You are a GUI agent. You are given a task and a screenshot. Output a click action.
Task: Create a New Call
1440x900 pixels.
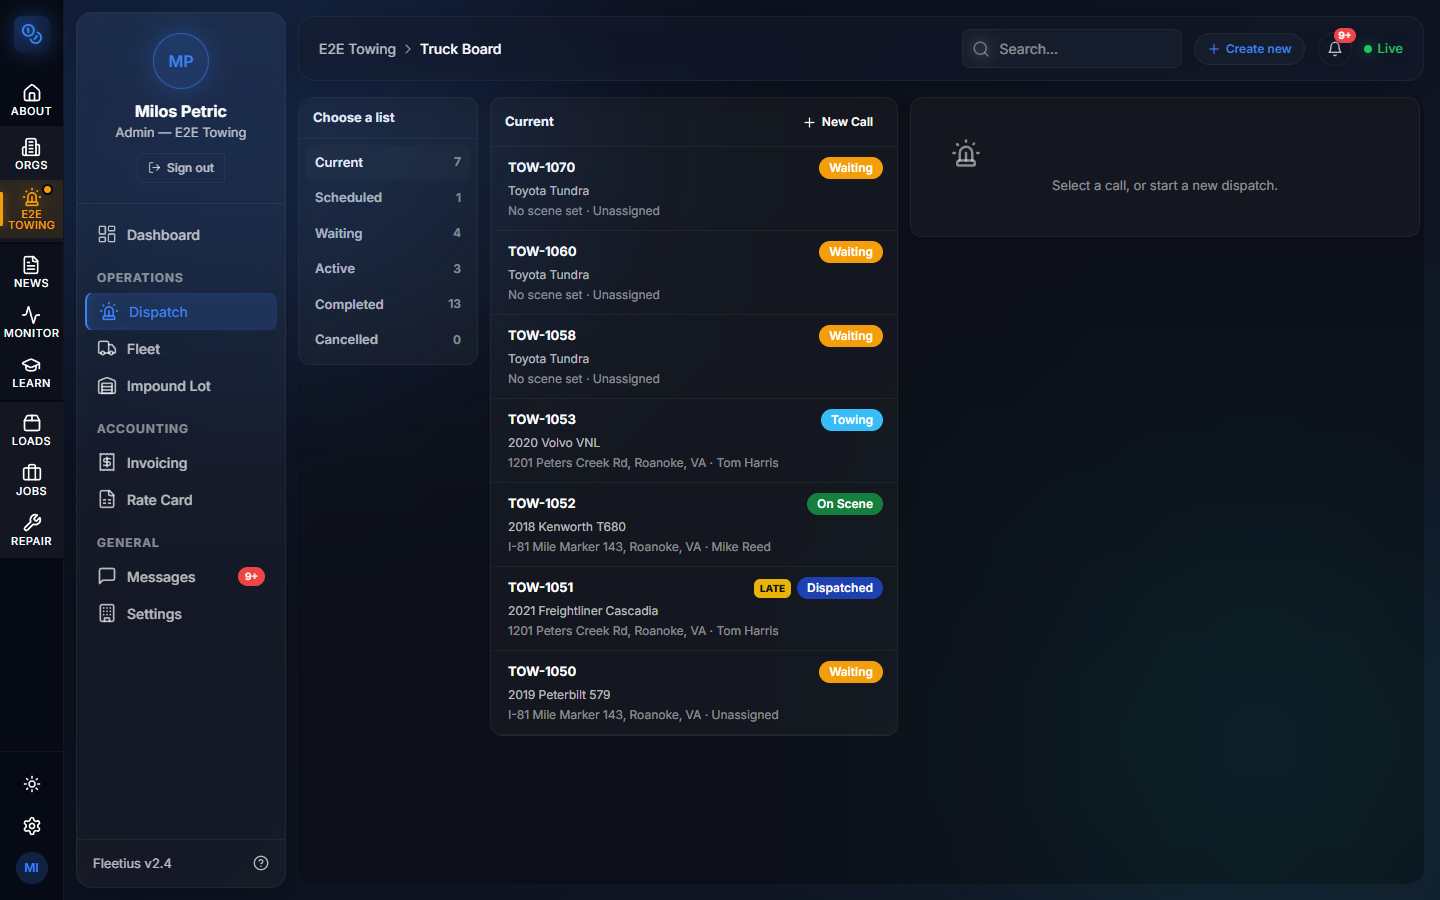[x=838, y=122]
